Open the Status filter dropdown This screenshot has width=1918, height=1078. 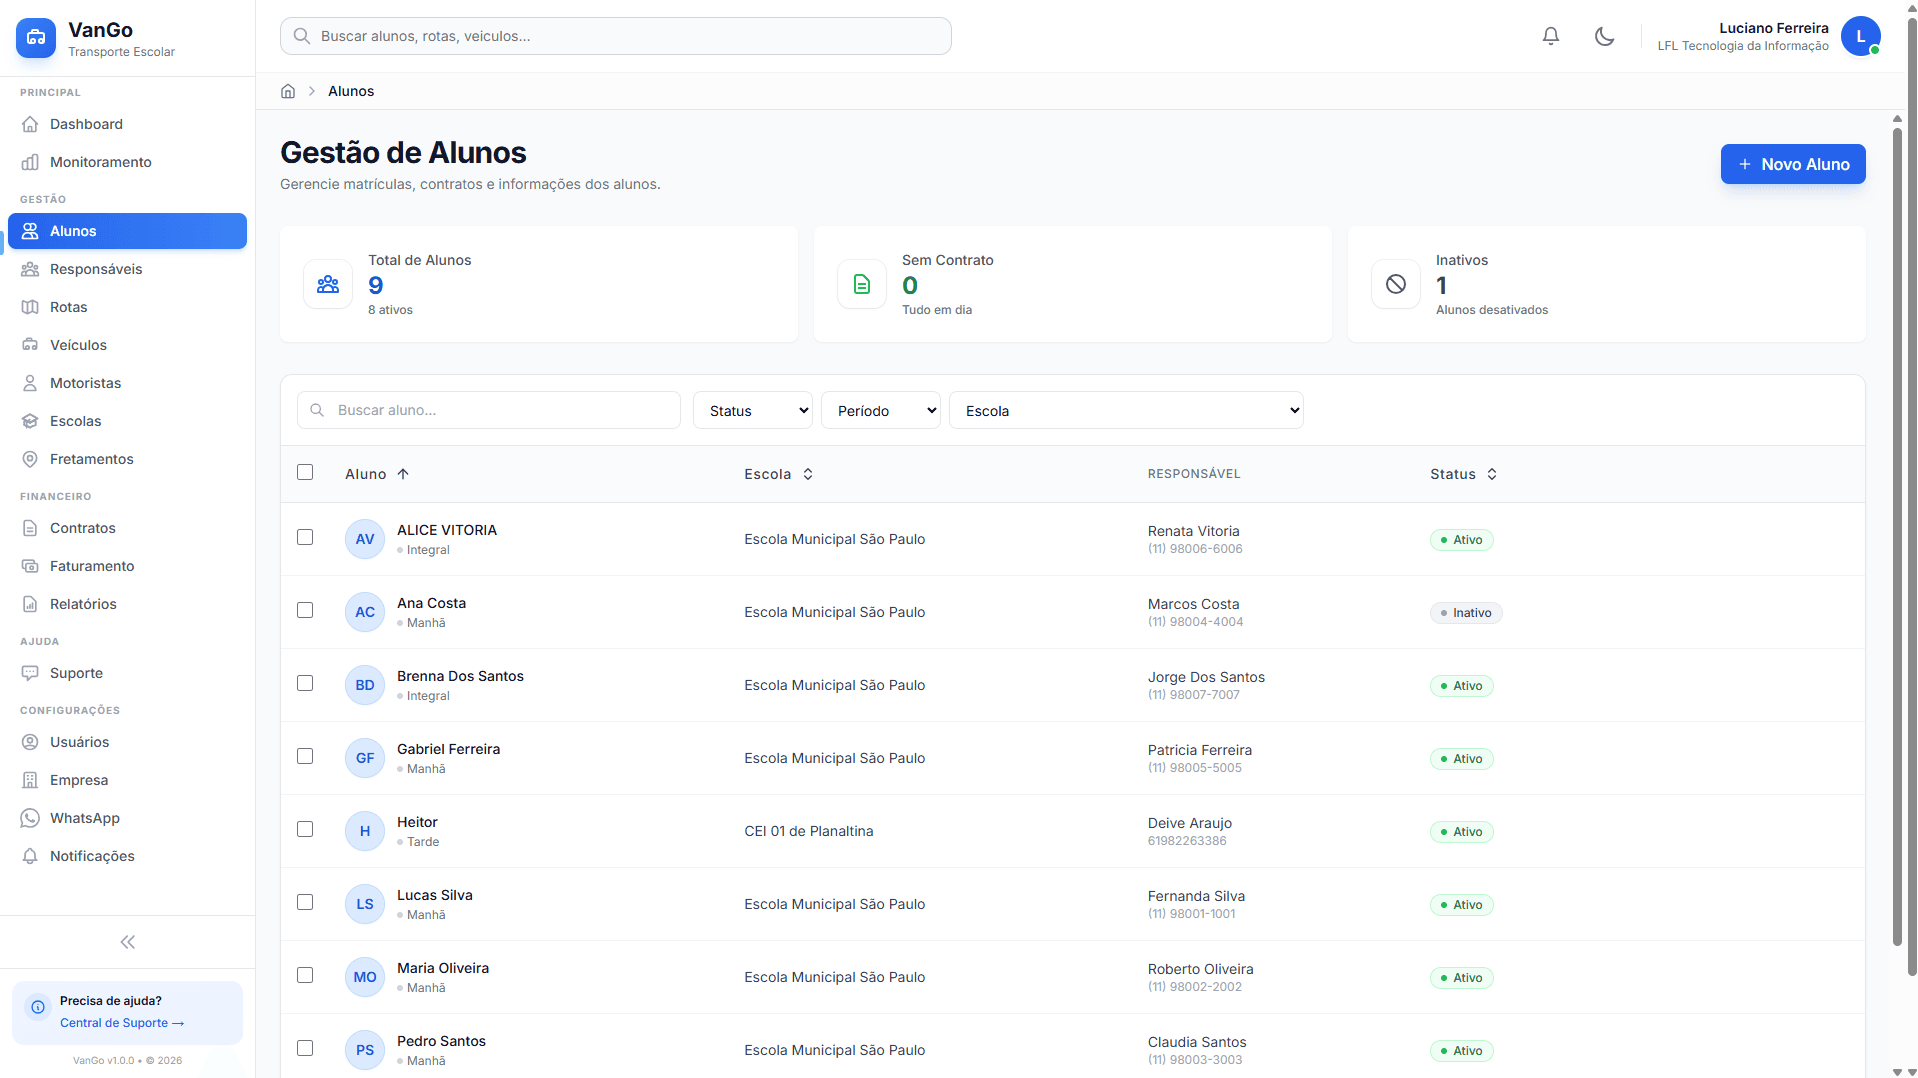[752, 410]
